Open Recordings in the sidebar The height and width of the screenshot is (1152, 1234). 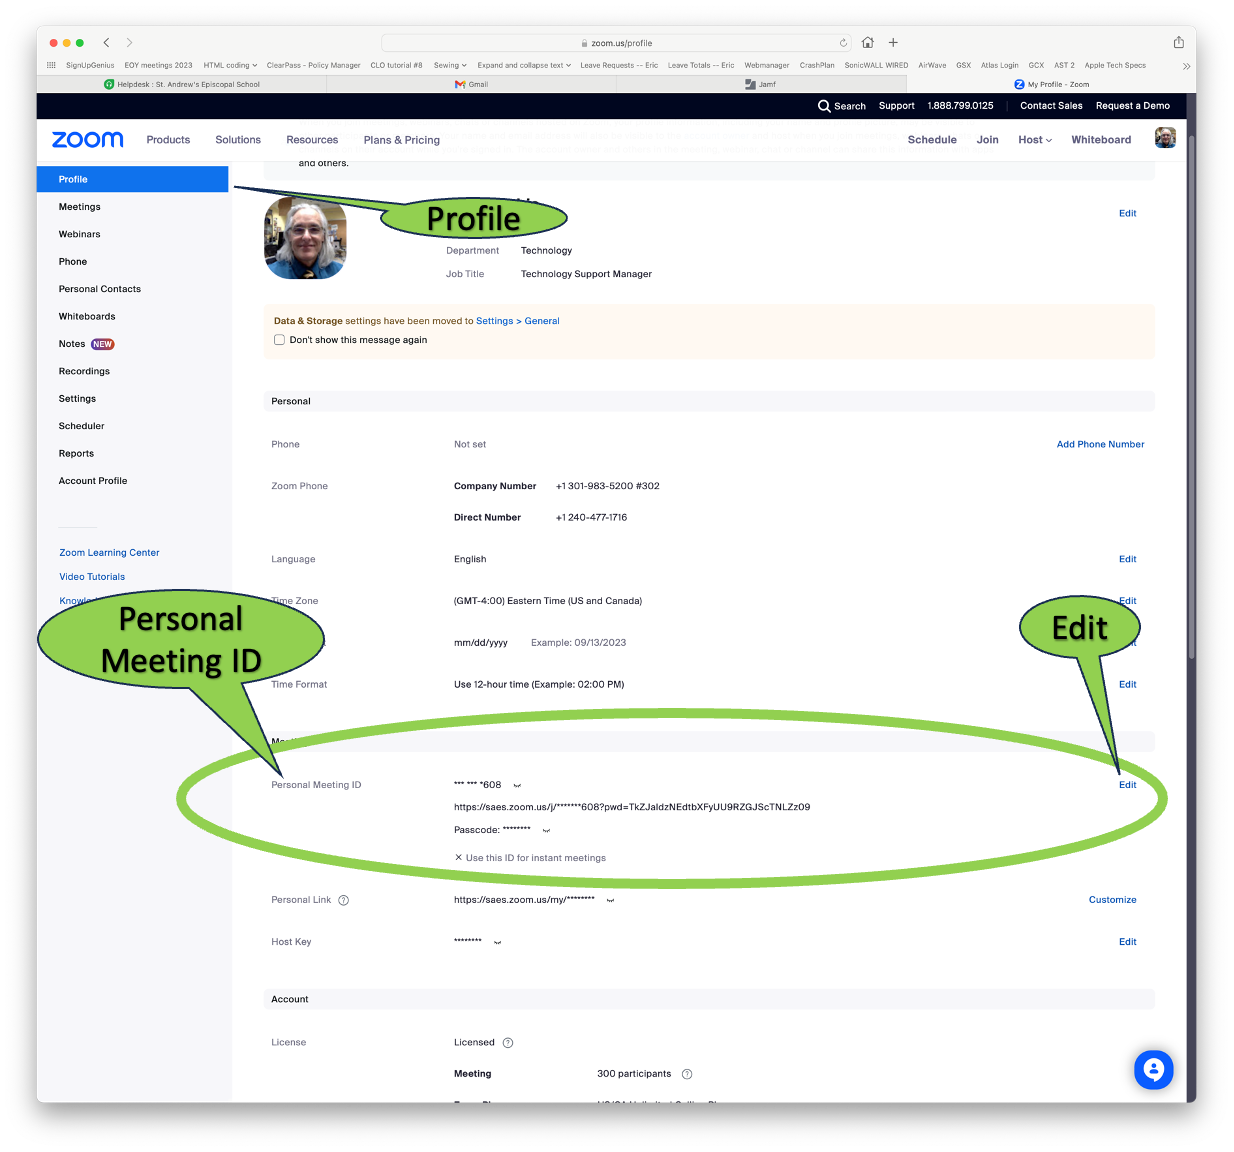[84, 372]
